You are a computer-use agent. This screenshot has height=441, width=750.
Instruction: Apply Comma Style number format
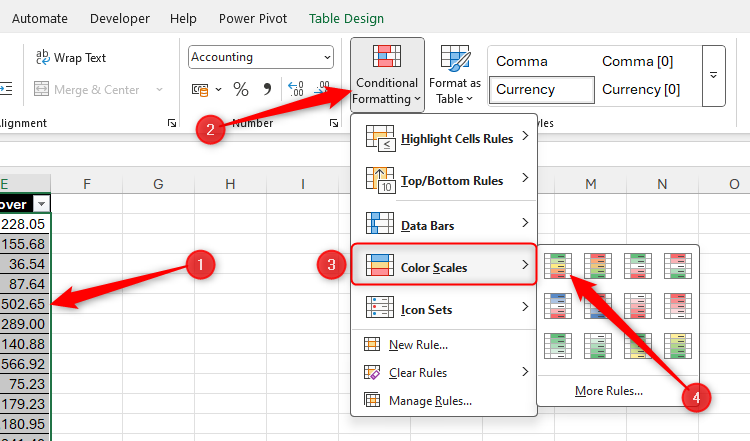[x=268, y=90]
